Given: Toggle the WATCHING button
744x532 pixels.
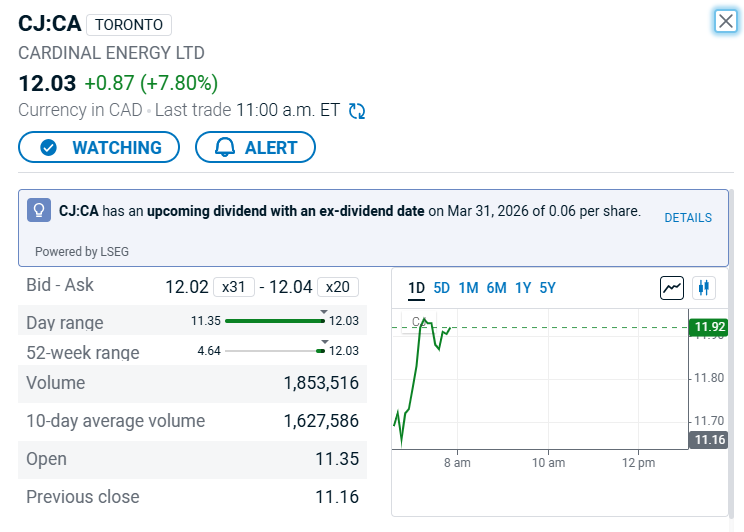Looking at the screenshot, I should [99, 147].
